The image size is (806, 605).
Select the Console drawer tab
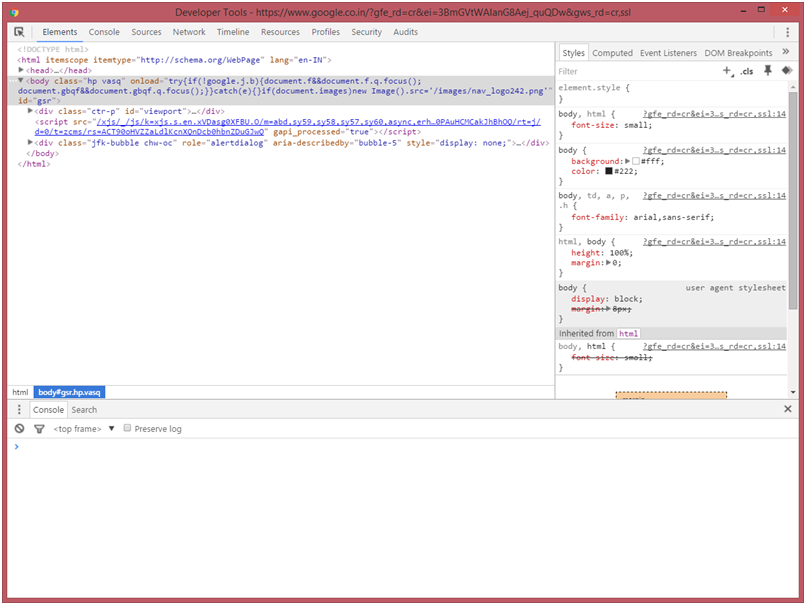click(x=48, y=410)
